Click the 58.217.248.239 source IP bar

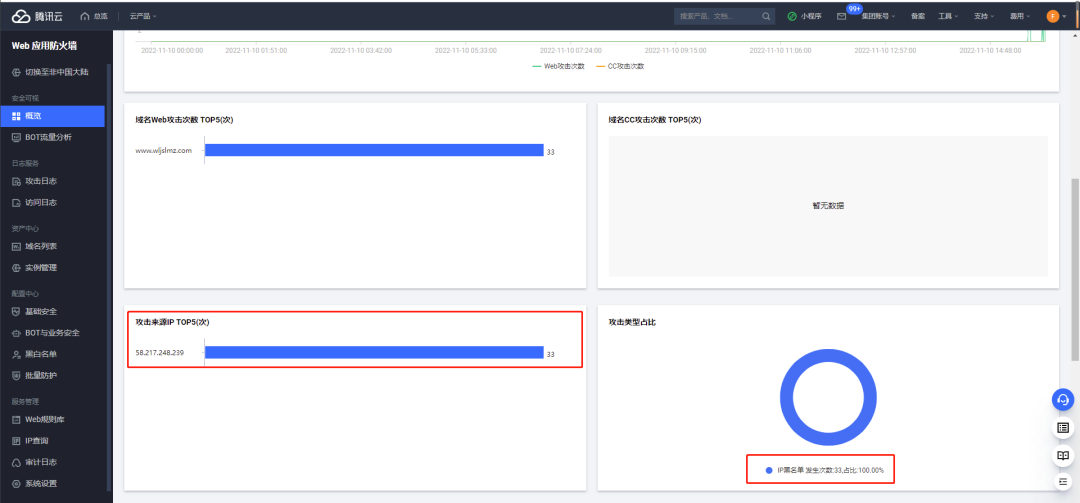(x=374, y=352)
